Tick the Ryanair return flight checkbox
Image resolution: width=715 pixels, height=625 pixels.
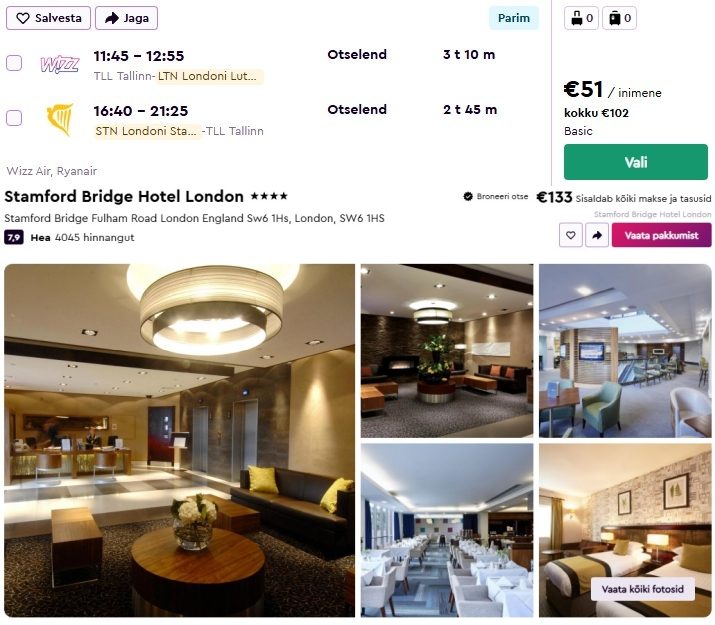pyautogui.click(x=14, y=118)
